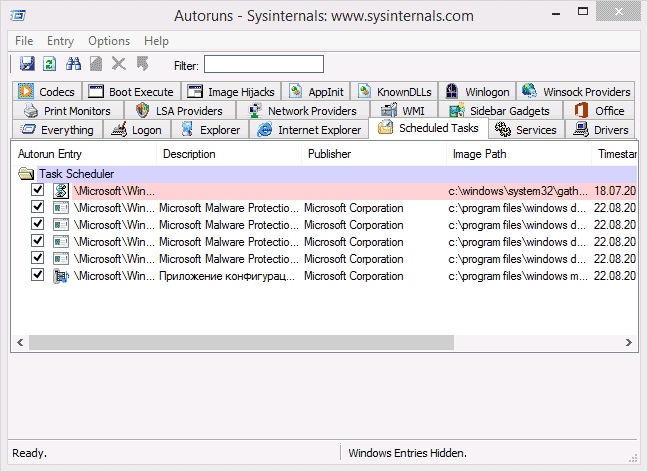Switch to Winsock Providers tab
Image resolution: width=648 pixels, height=472 pixels.
576,91
